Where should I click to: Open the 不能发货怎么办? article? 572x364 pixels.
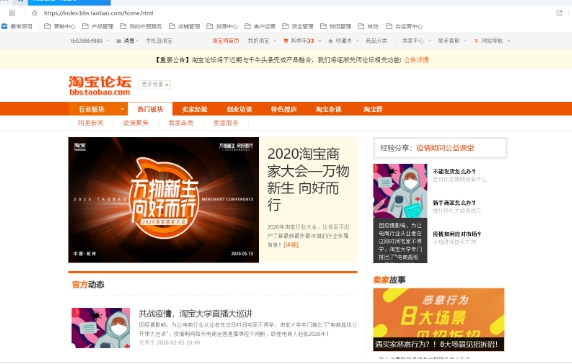[x=454, y=171]
